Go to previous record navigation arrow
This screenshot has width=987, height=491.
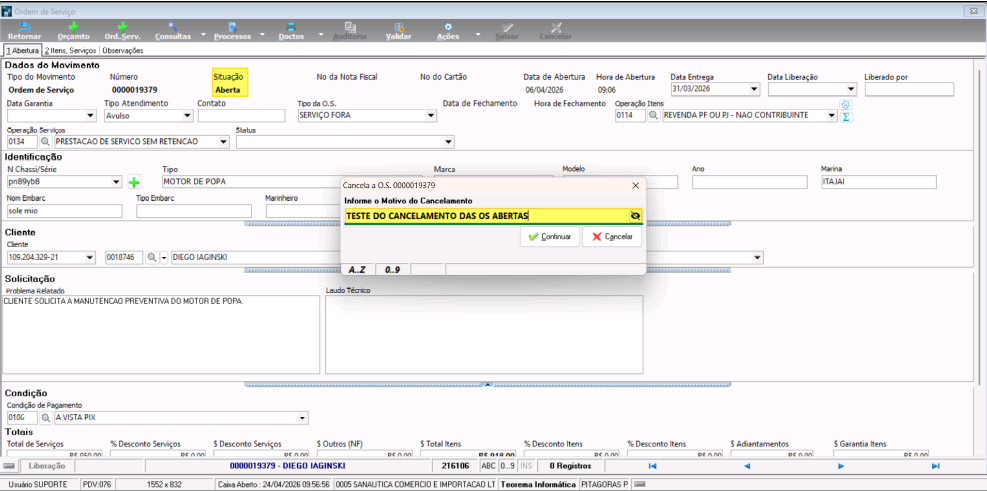[747, 466]
